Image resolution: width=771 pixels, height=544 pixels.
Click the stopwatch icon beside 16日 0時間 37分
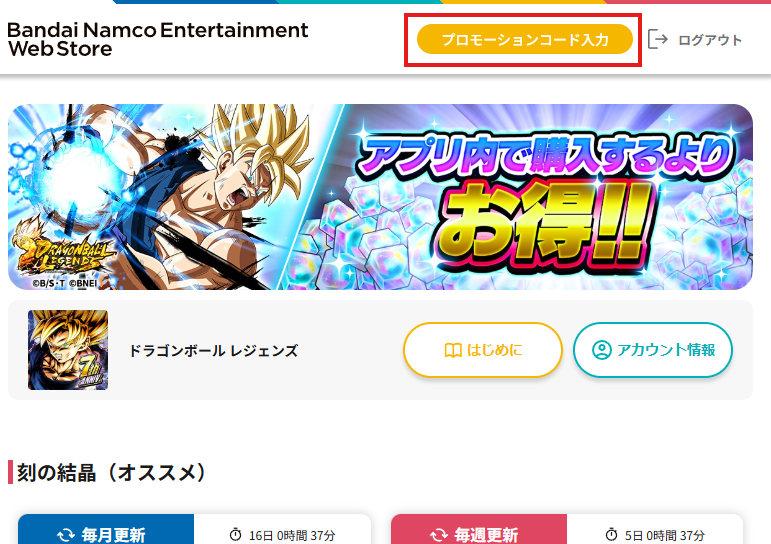(236, 535)
